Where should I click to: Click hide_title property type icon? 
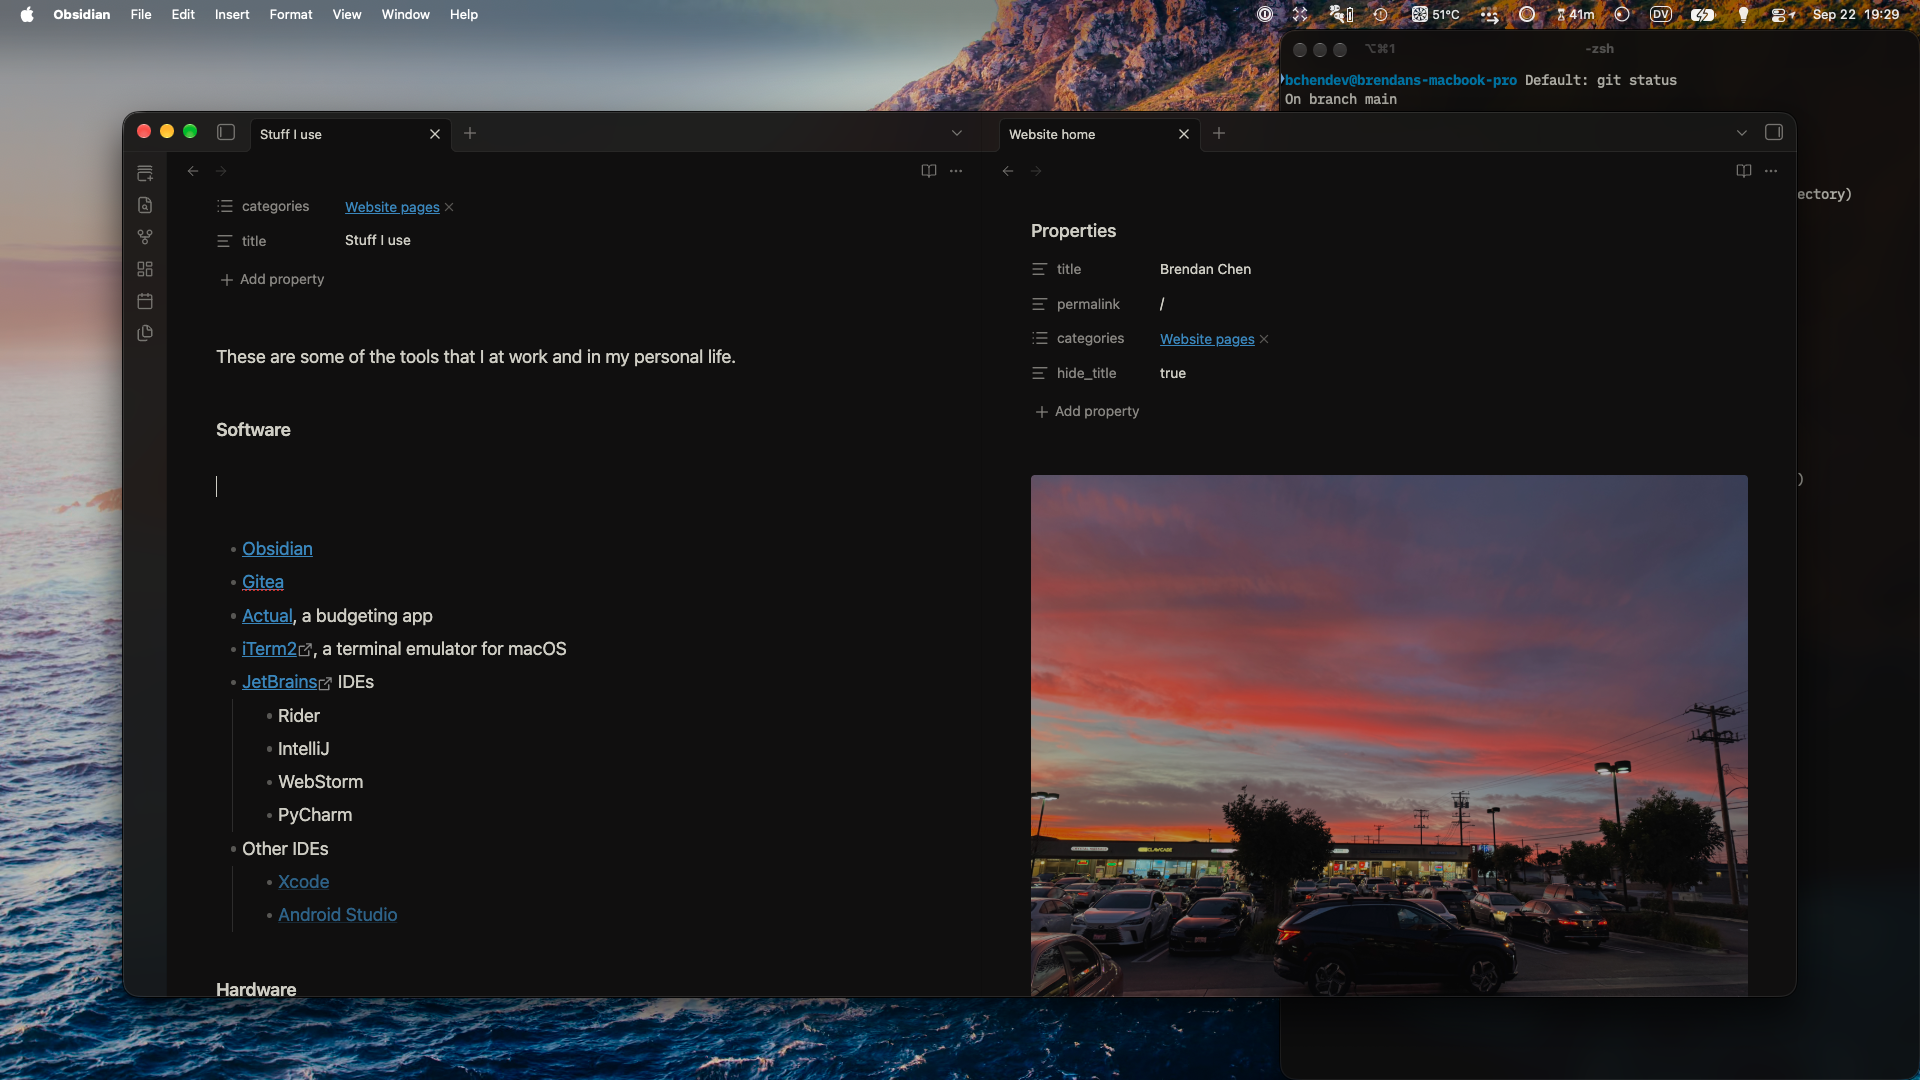[1040, 373]
